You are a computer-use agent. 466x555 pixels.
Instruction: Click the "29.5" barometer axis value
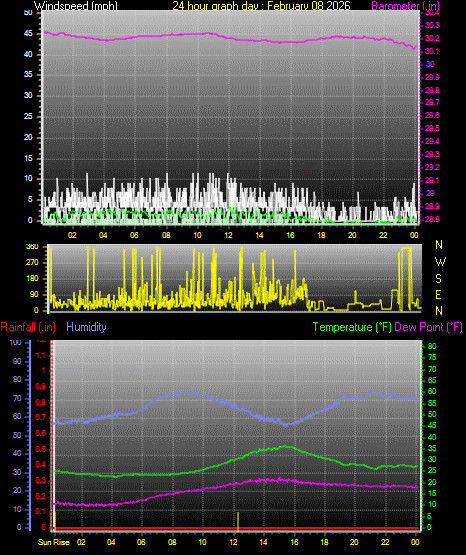[x=432, y=128]
